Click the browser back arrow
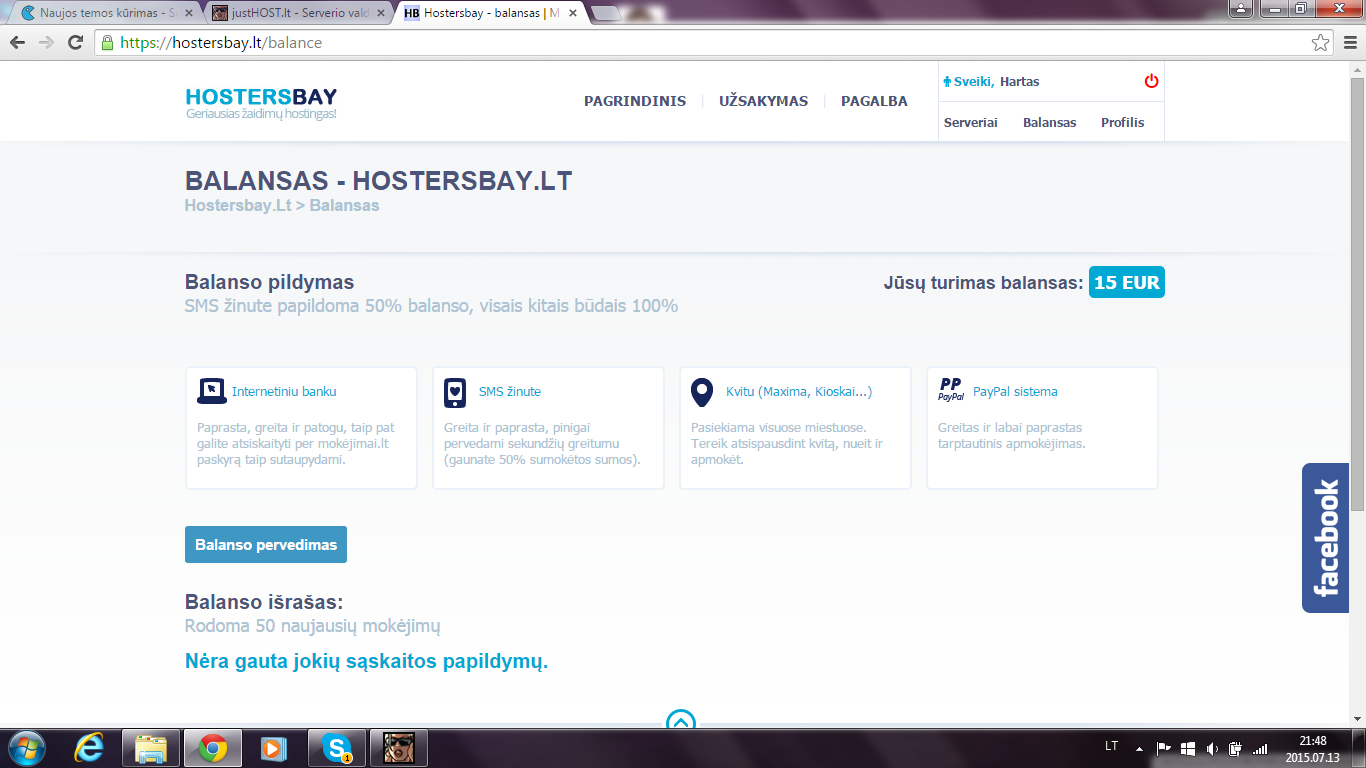The image size is (1366, 768). 17,43
